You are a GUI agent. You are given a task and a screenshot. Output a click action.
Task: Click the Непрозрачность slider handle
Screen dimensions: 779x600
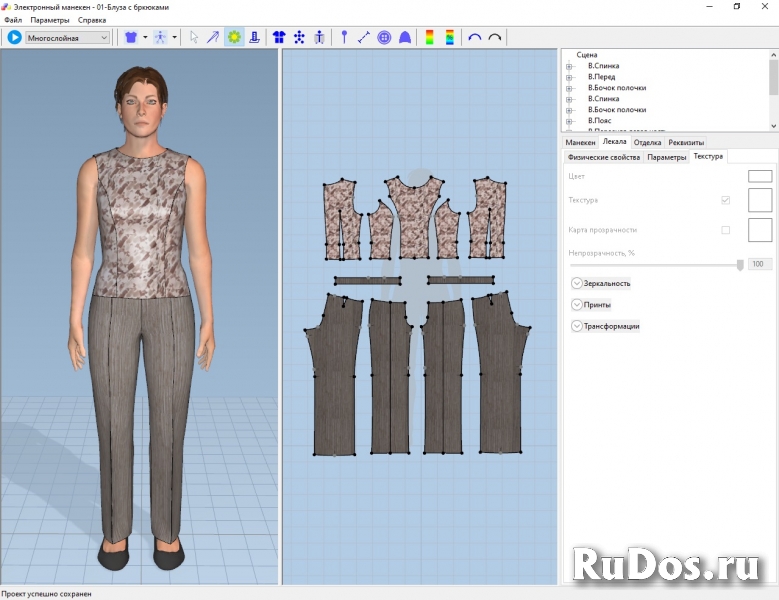click(x=740, y=264)
